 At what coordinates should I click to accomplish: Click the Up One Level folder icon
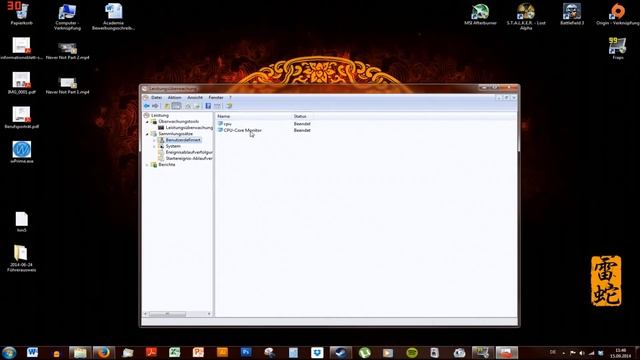pos(167,106)
